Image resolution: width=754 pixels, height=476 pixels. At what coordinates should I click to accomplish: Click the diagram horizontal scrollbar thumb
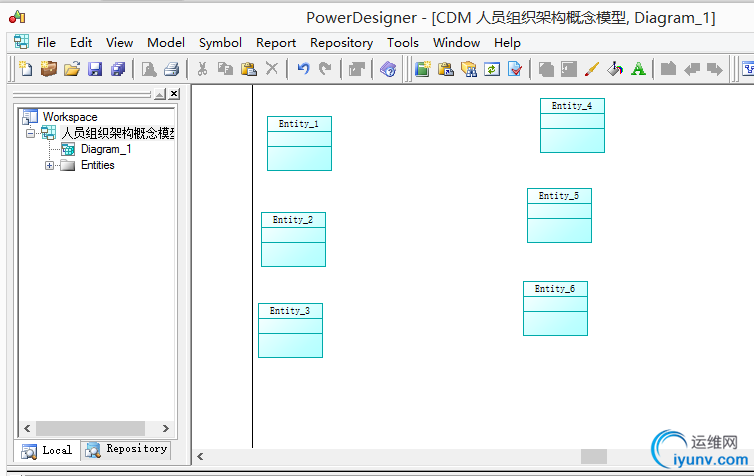[x=593, y=456]
